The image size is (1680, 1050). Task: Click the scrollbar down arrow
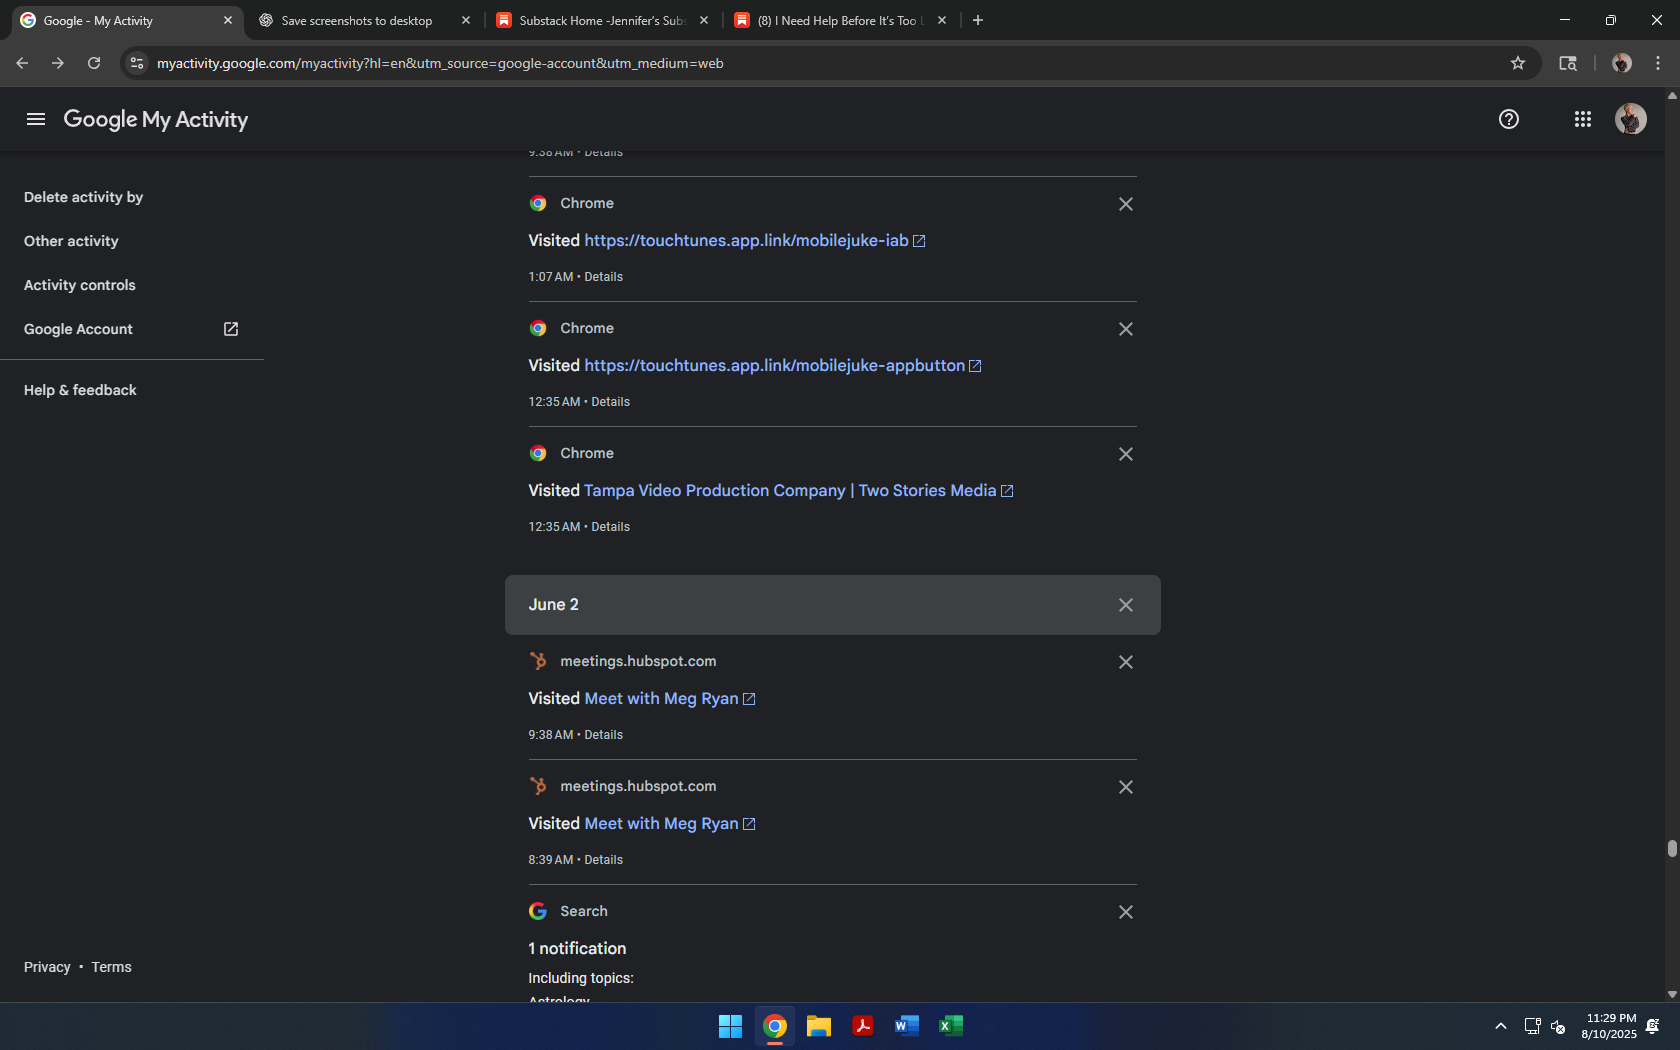1672,994
